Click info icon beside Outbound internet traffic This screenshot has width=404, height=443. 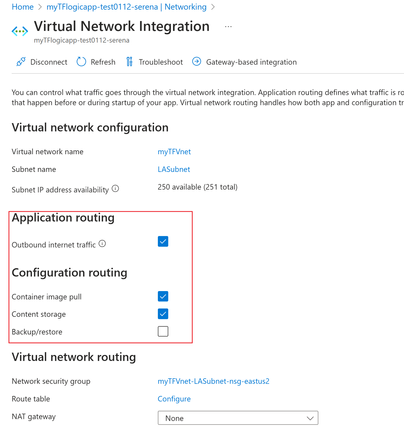102,244
